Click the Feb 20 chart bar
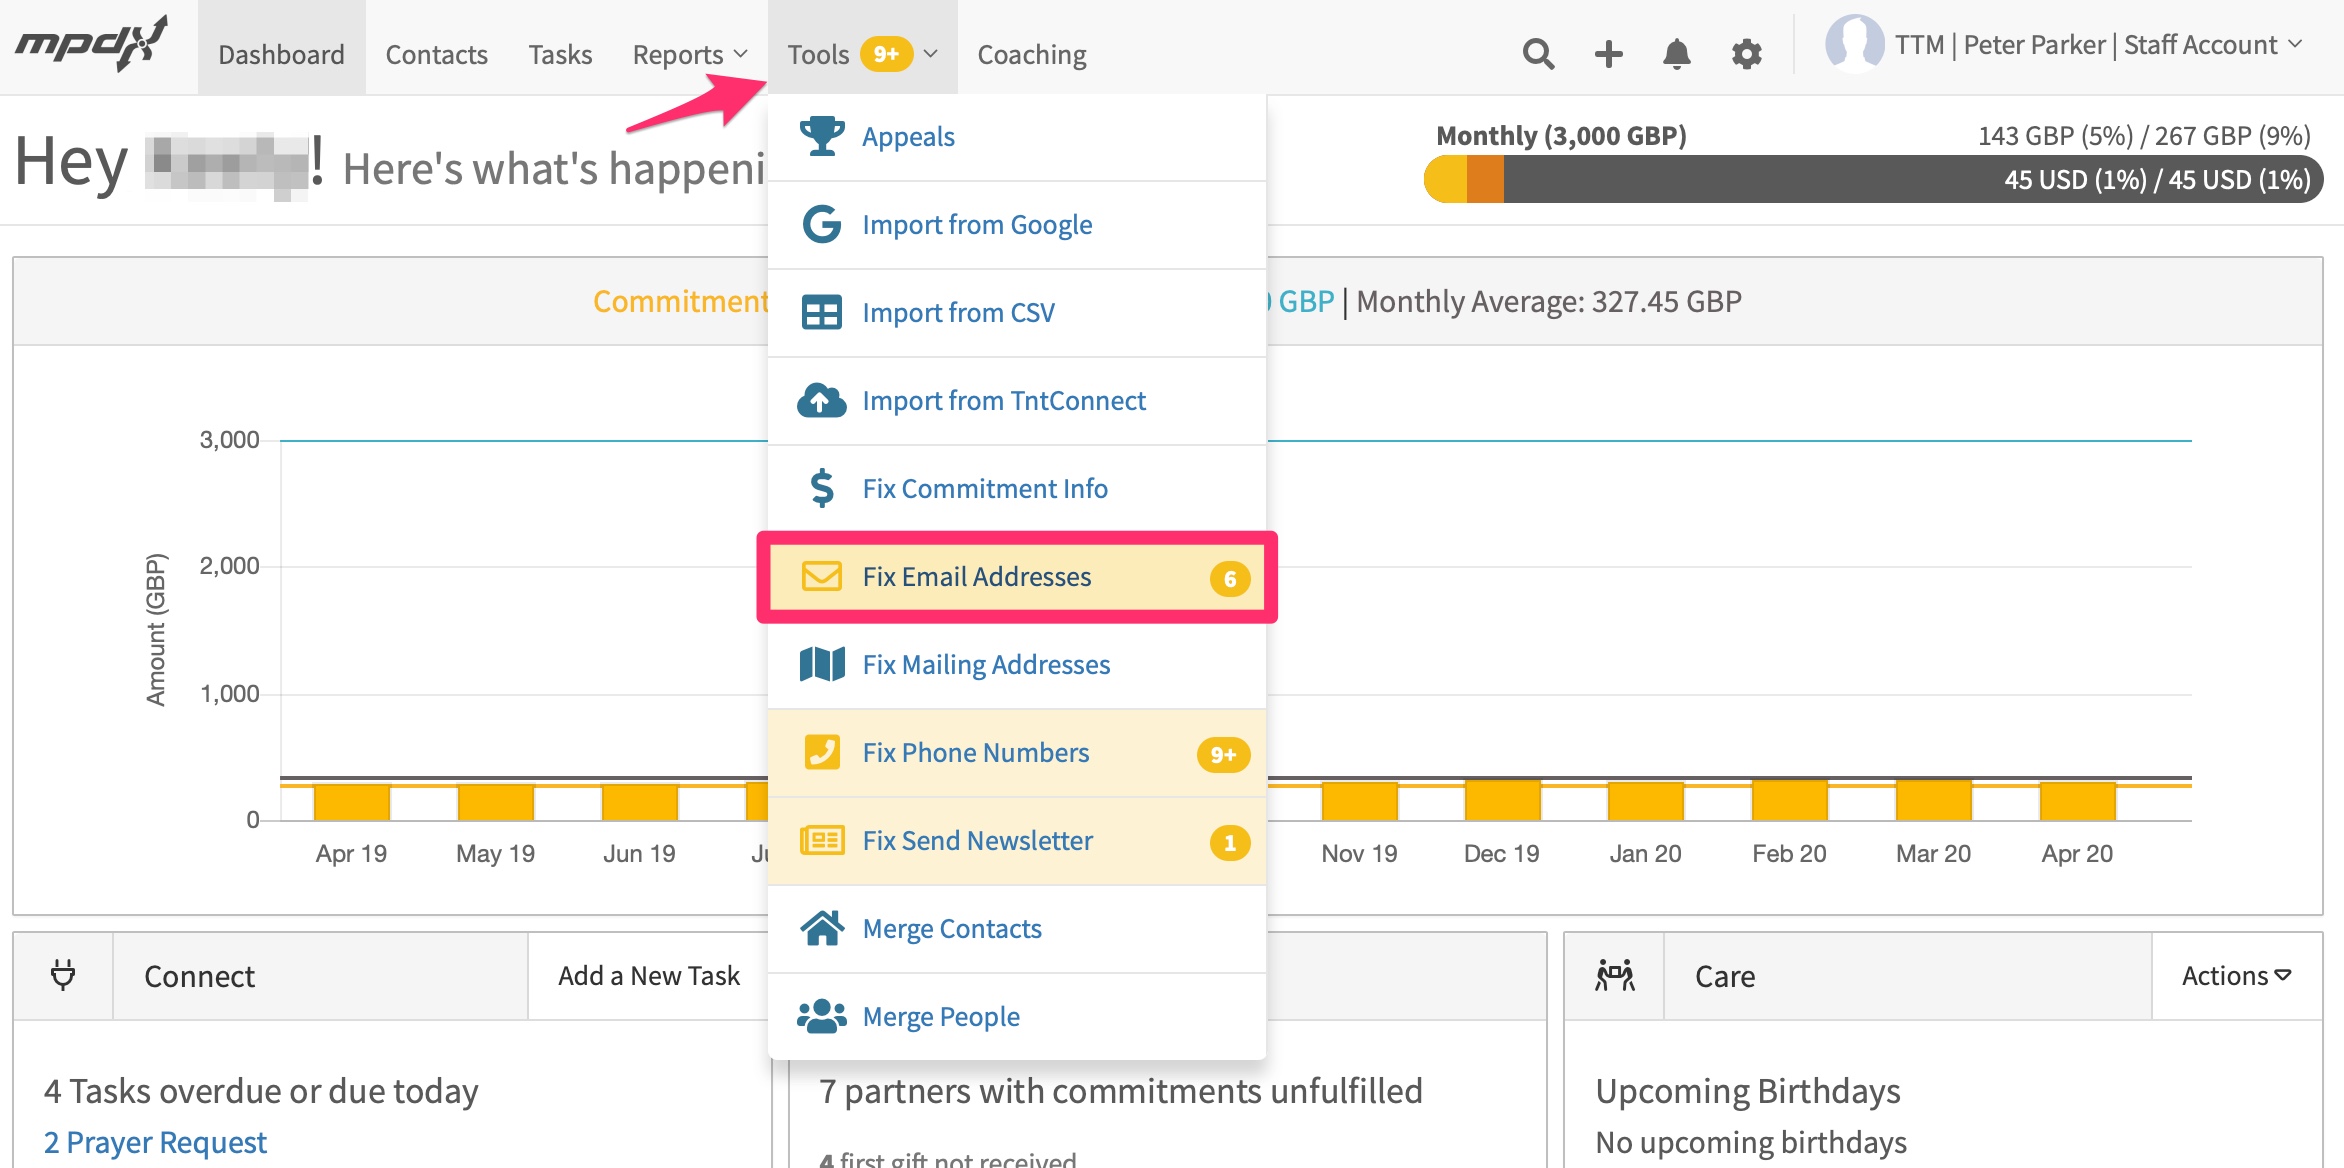This screenshot has width=2344, height=1168. pyautogui.click(x=1789, y=800)
